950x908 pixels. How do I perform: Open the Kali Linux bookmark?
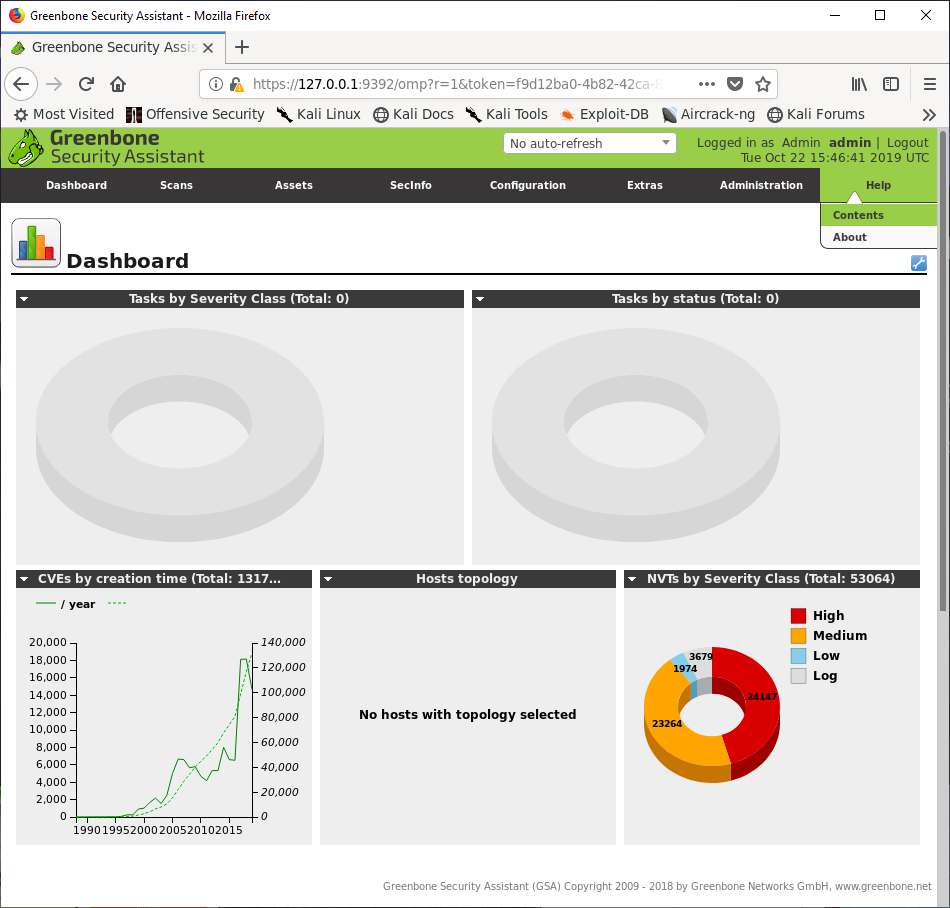(x=319, y=114)
